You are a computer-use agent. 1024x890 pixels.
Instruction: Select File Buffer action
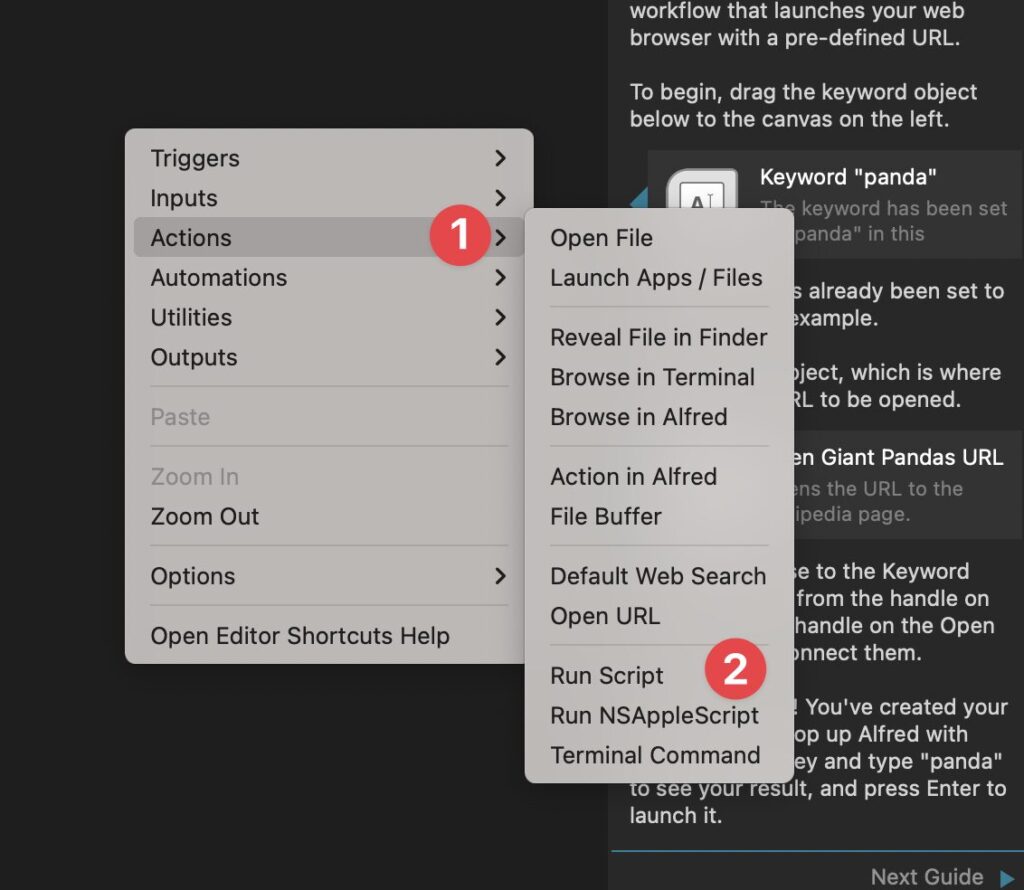[659, 517]
